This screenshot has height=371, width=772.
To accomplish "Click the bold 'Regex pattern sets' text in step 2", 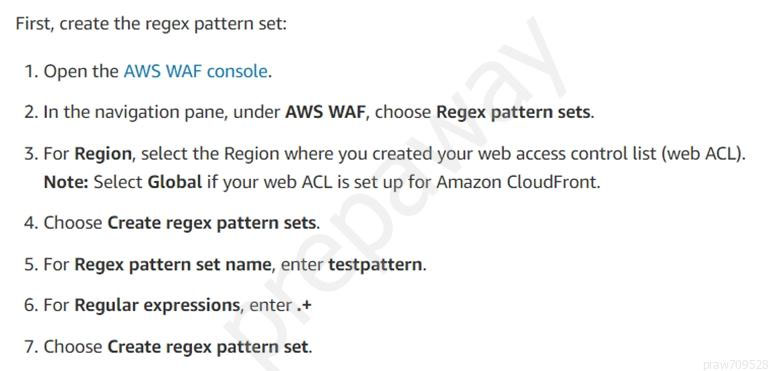I will pos(513,113).
